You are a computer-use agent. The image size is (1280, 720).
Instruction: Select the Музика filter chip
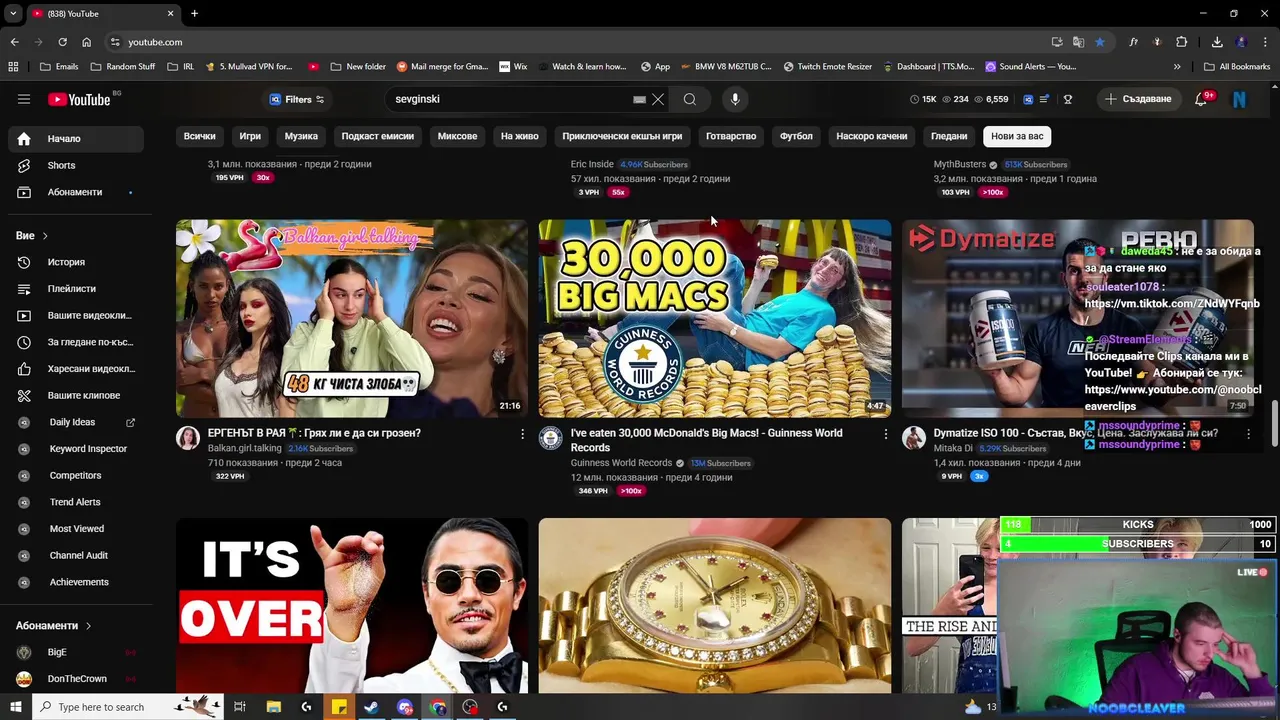301,136
